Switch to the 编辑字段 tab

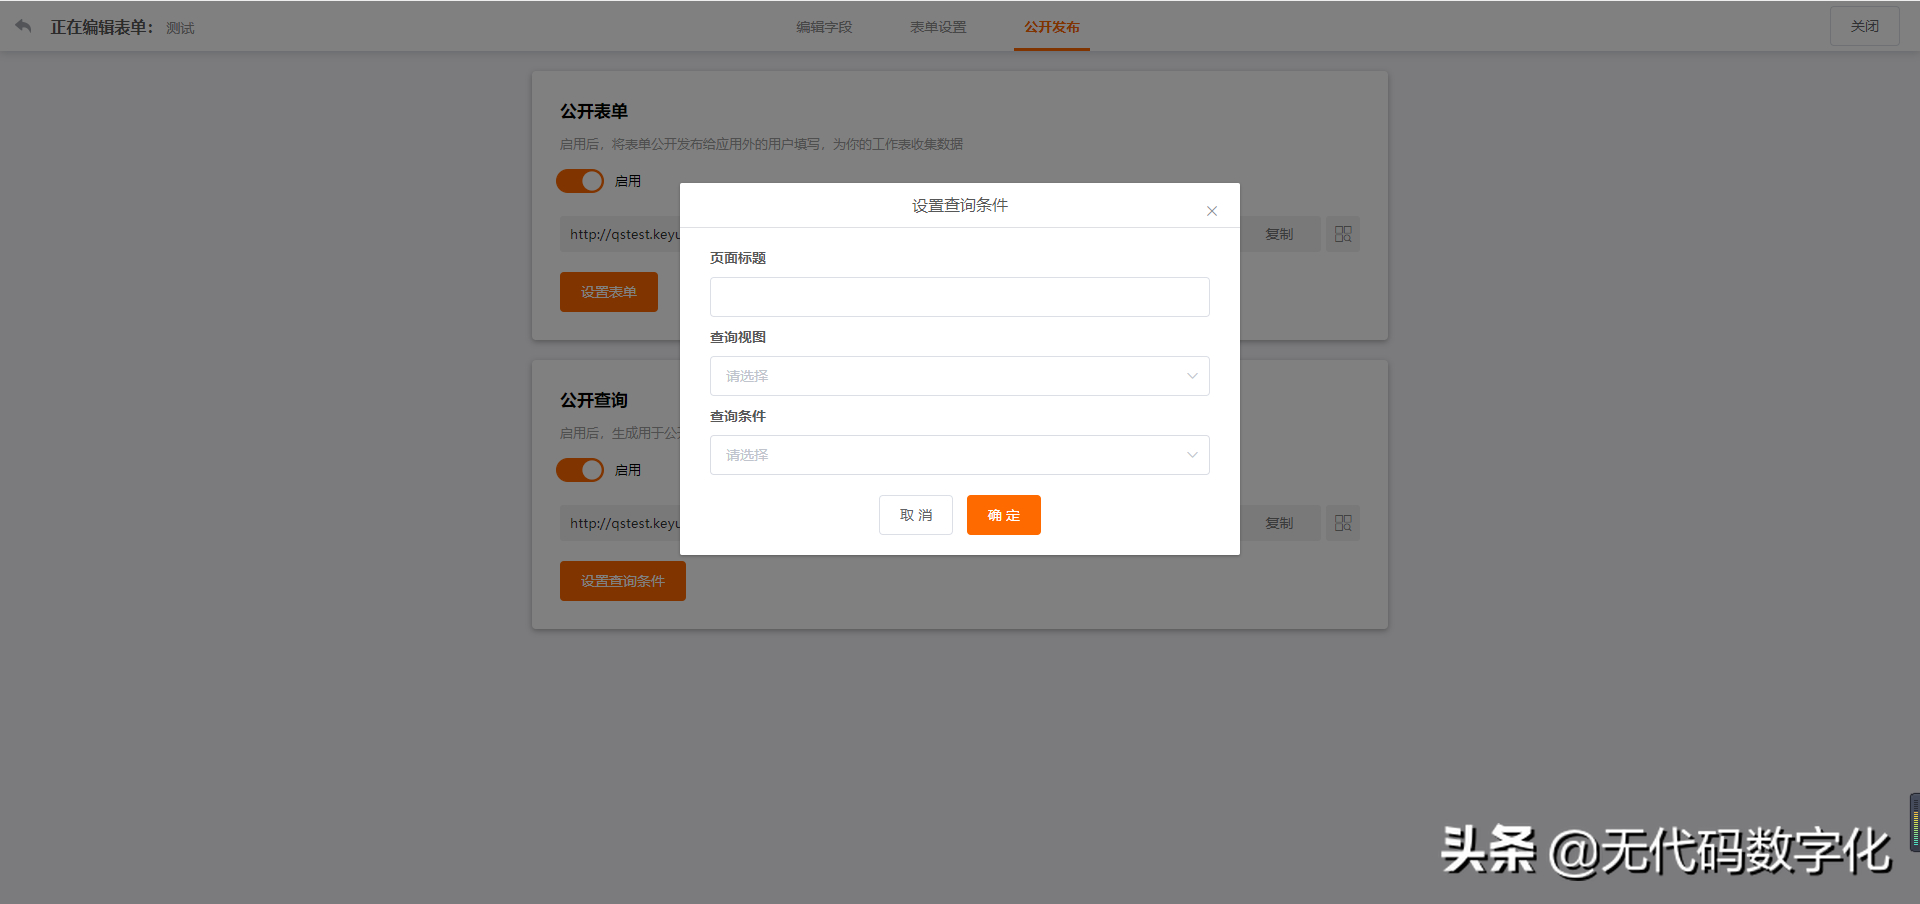click(824, 27)
